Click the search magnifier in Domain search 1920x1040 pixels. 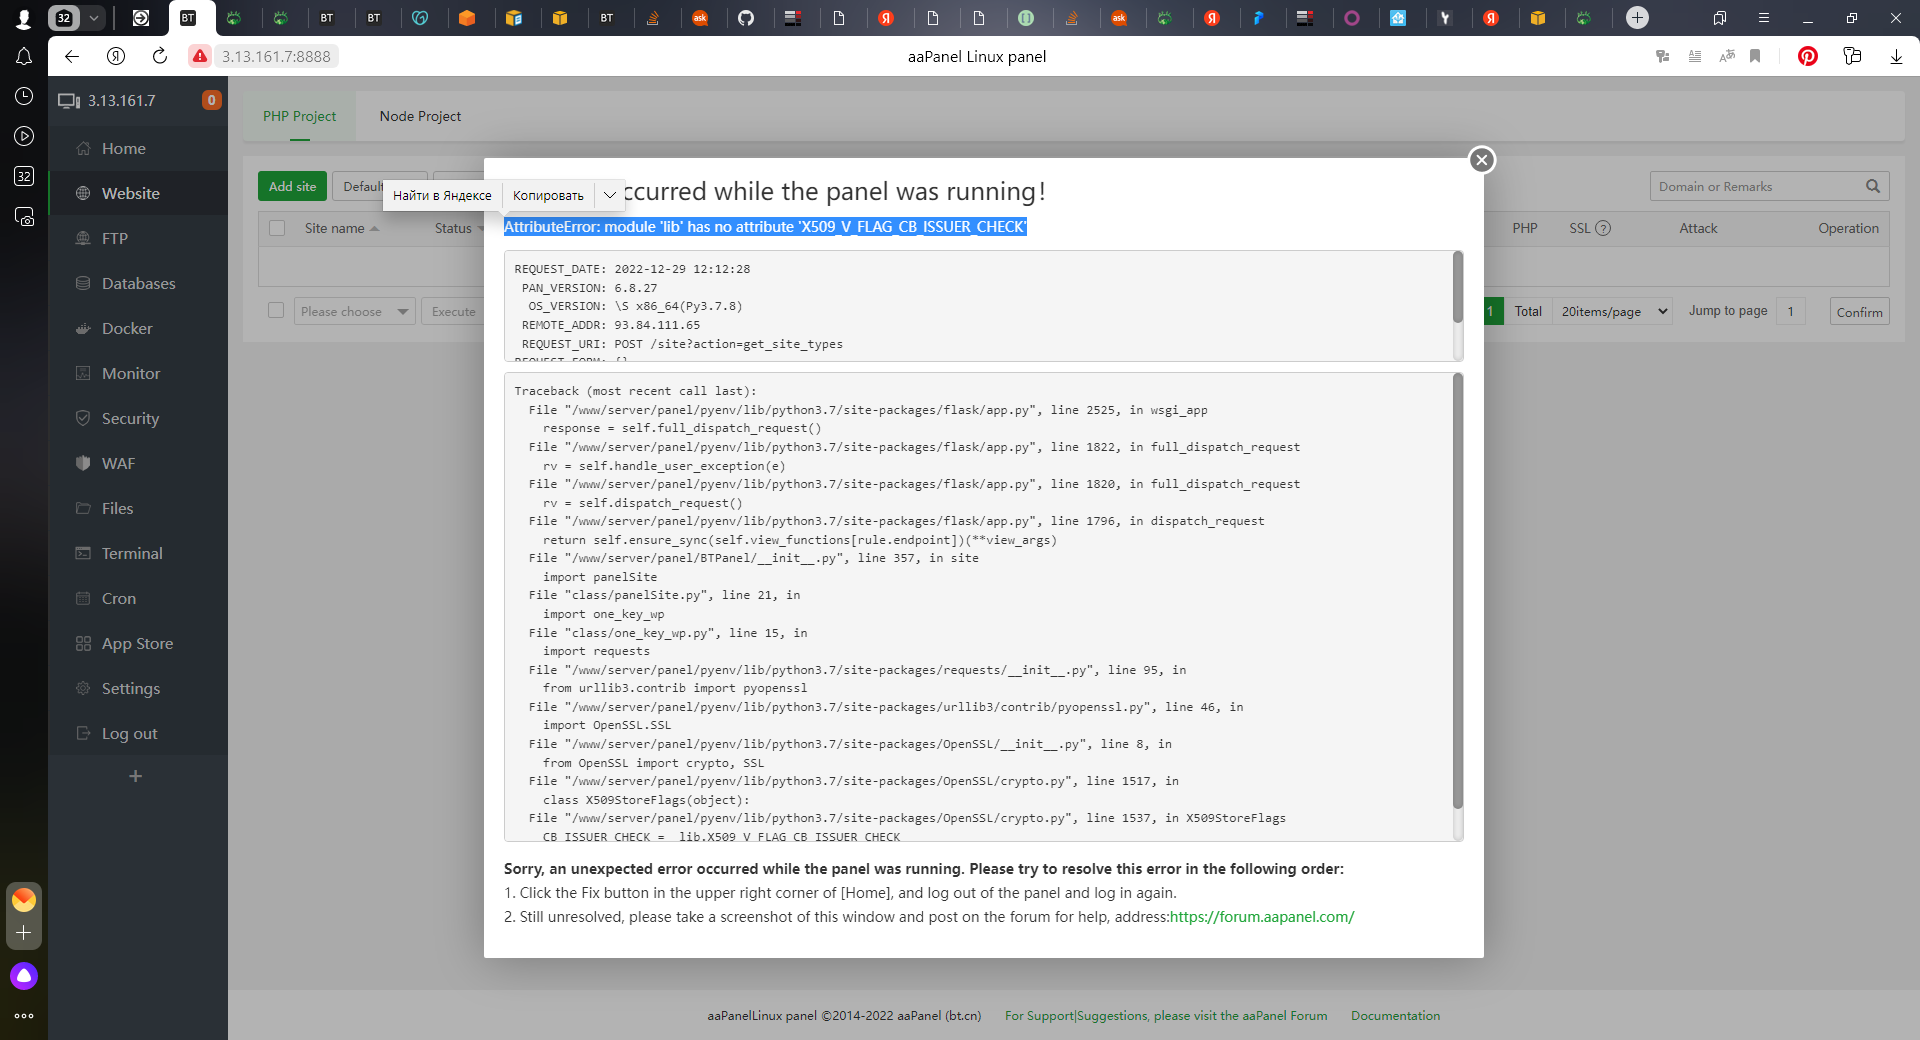[1873, 186]
